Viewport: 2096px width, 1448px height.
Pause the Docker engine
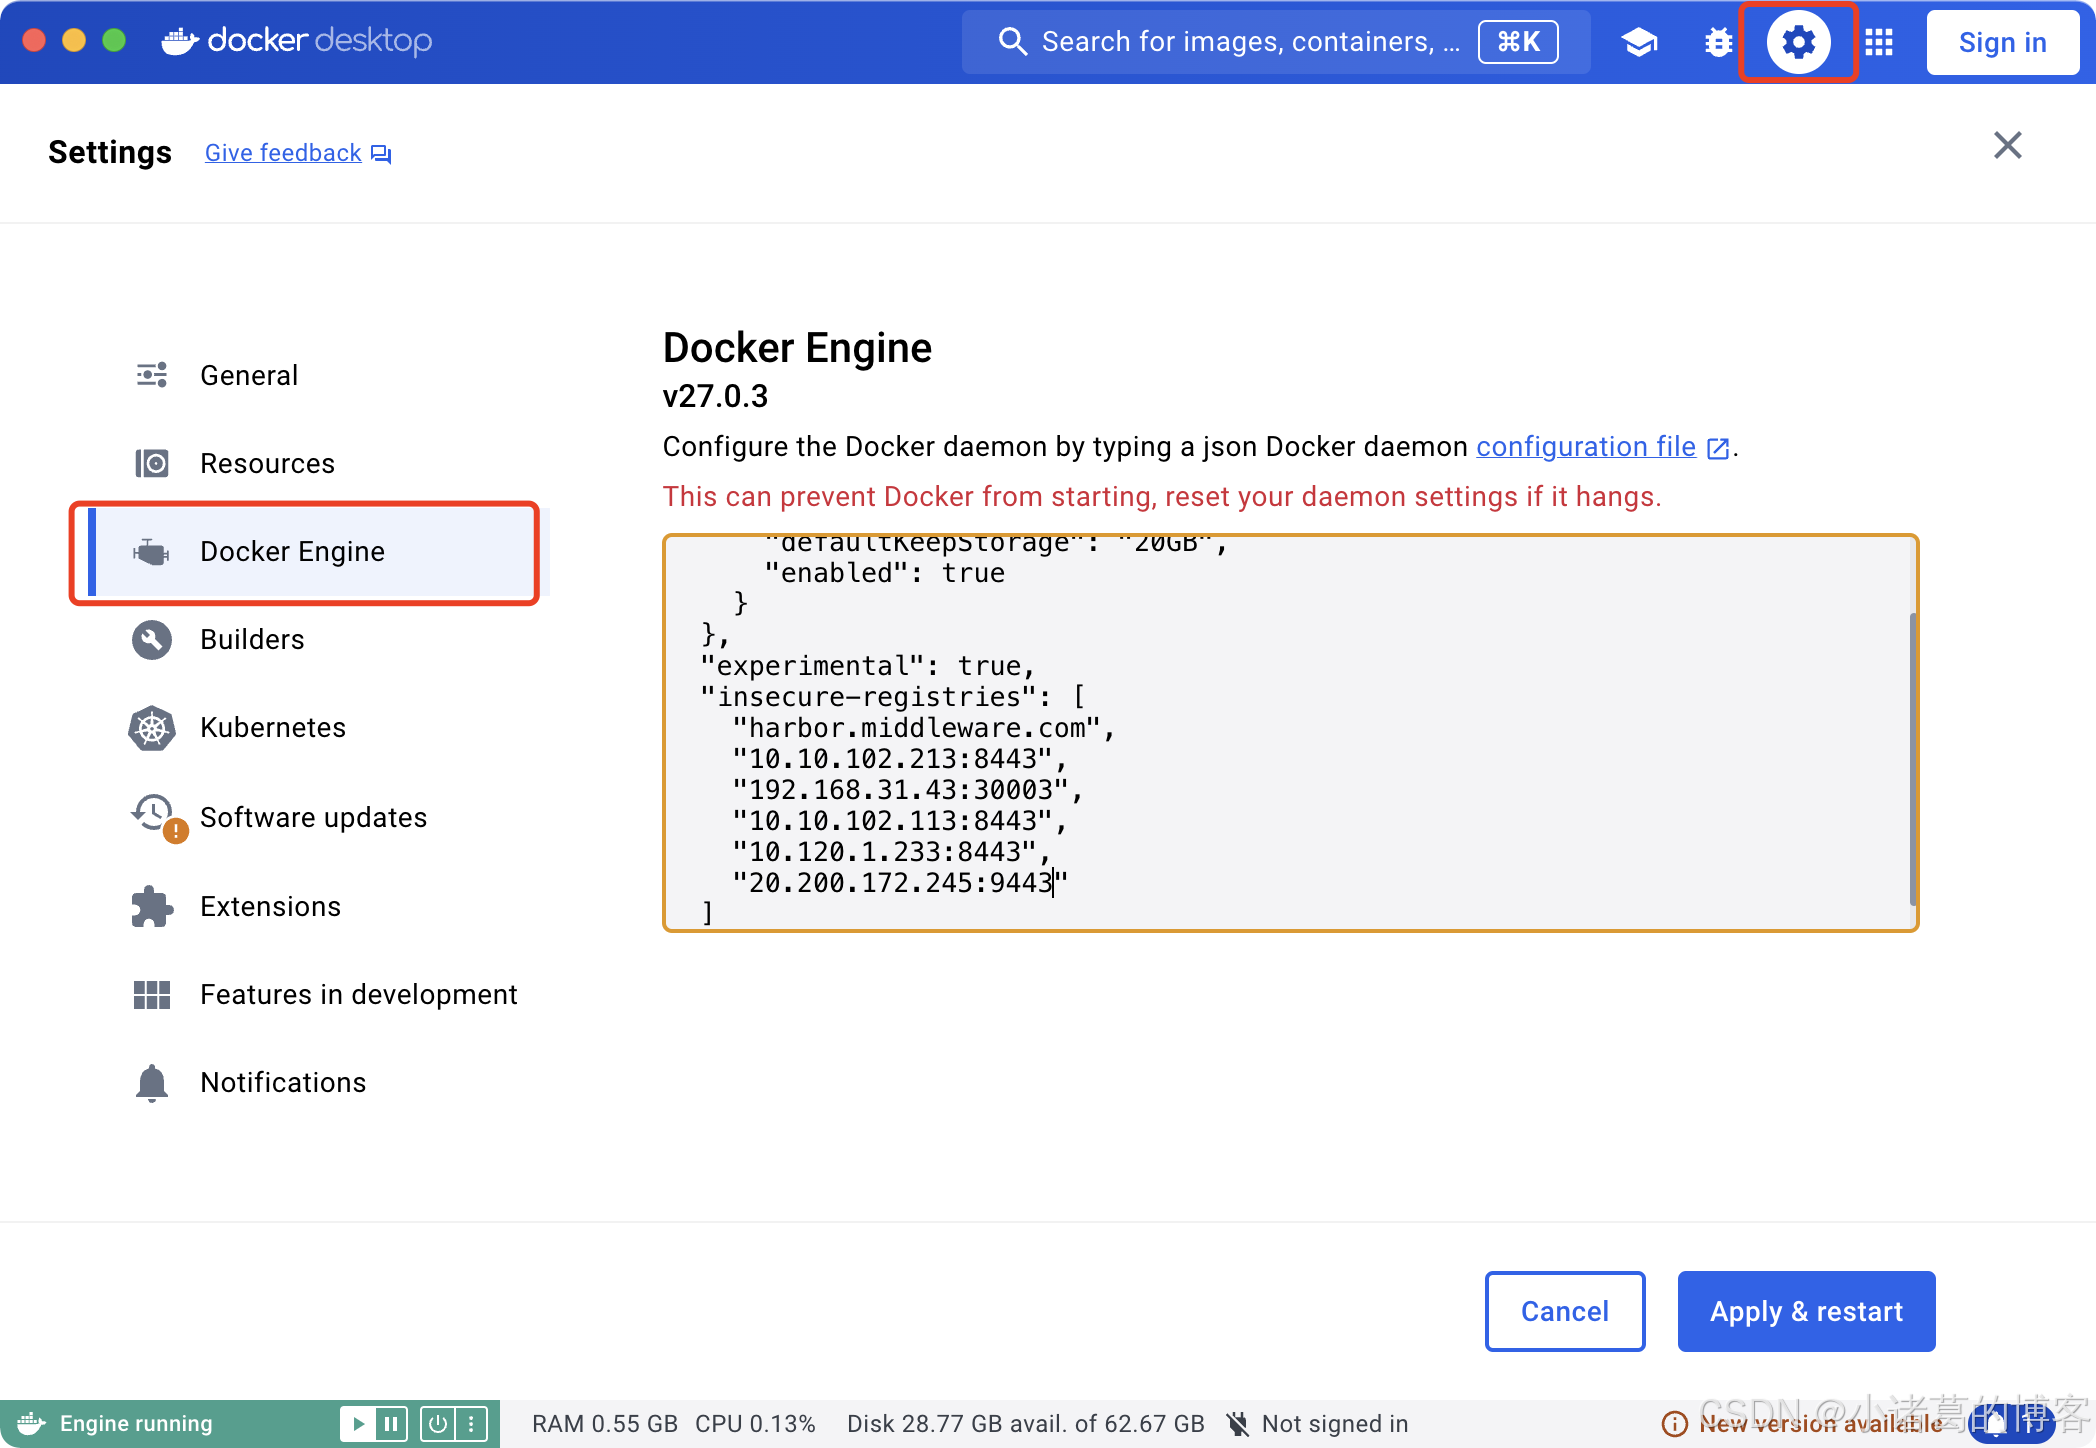pos(391,1423)
